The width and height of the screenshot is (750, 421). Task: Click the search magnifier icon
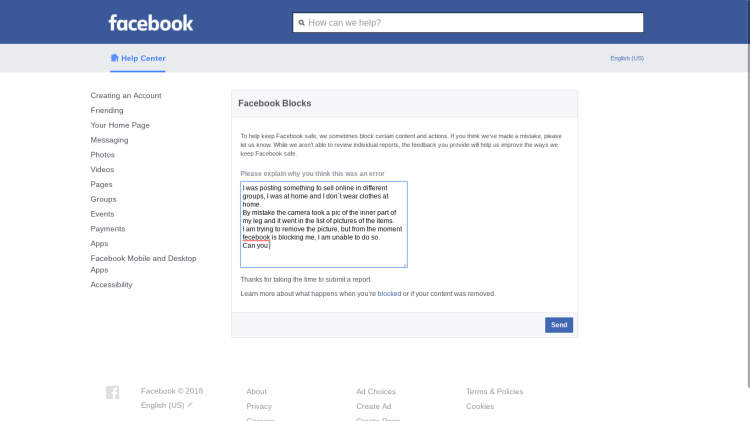pyautogui.click(x=301, y=22)
